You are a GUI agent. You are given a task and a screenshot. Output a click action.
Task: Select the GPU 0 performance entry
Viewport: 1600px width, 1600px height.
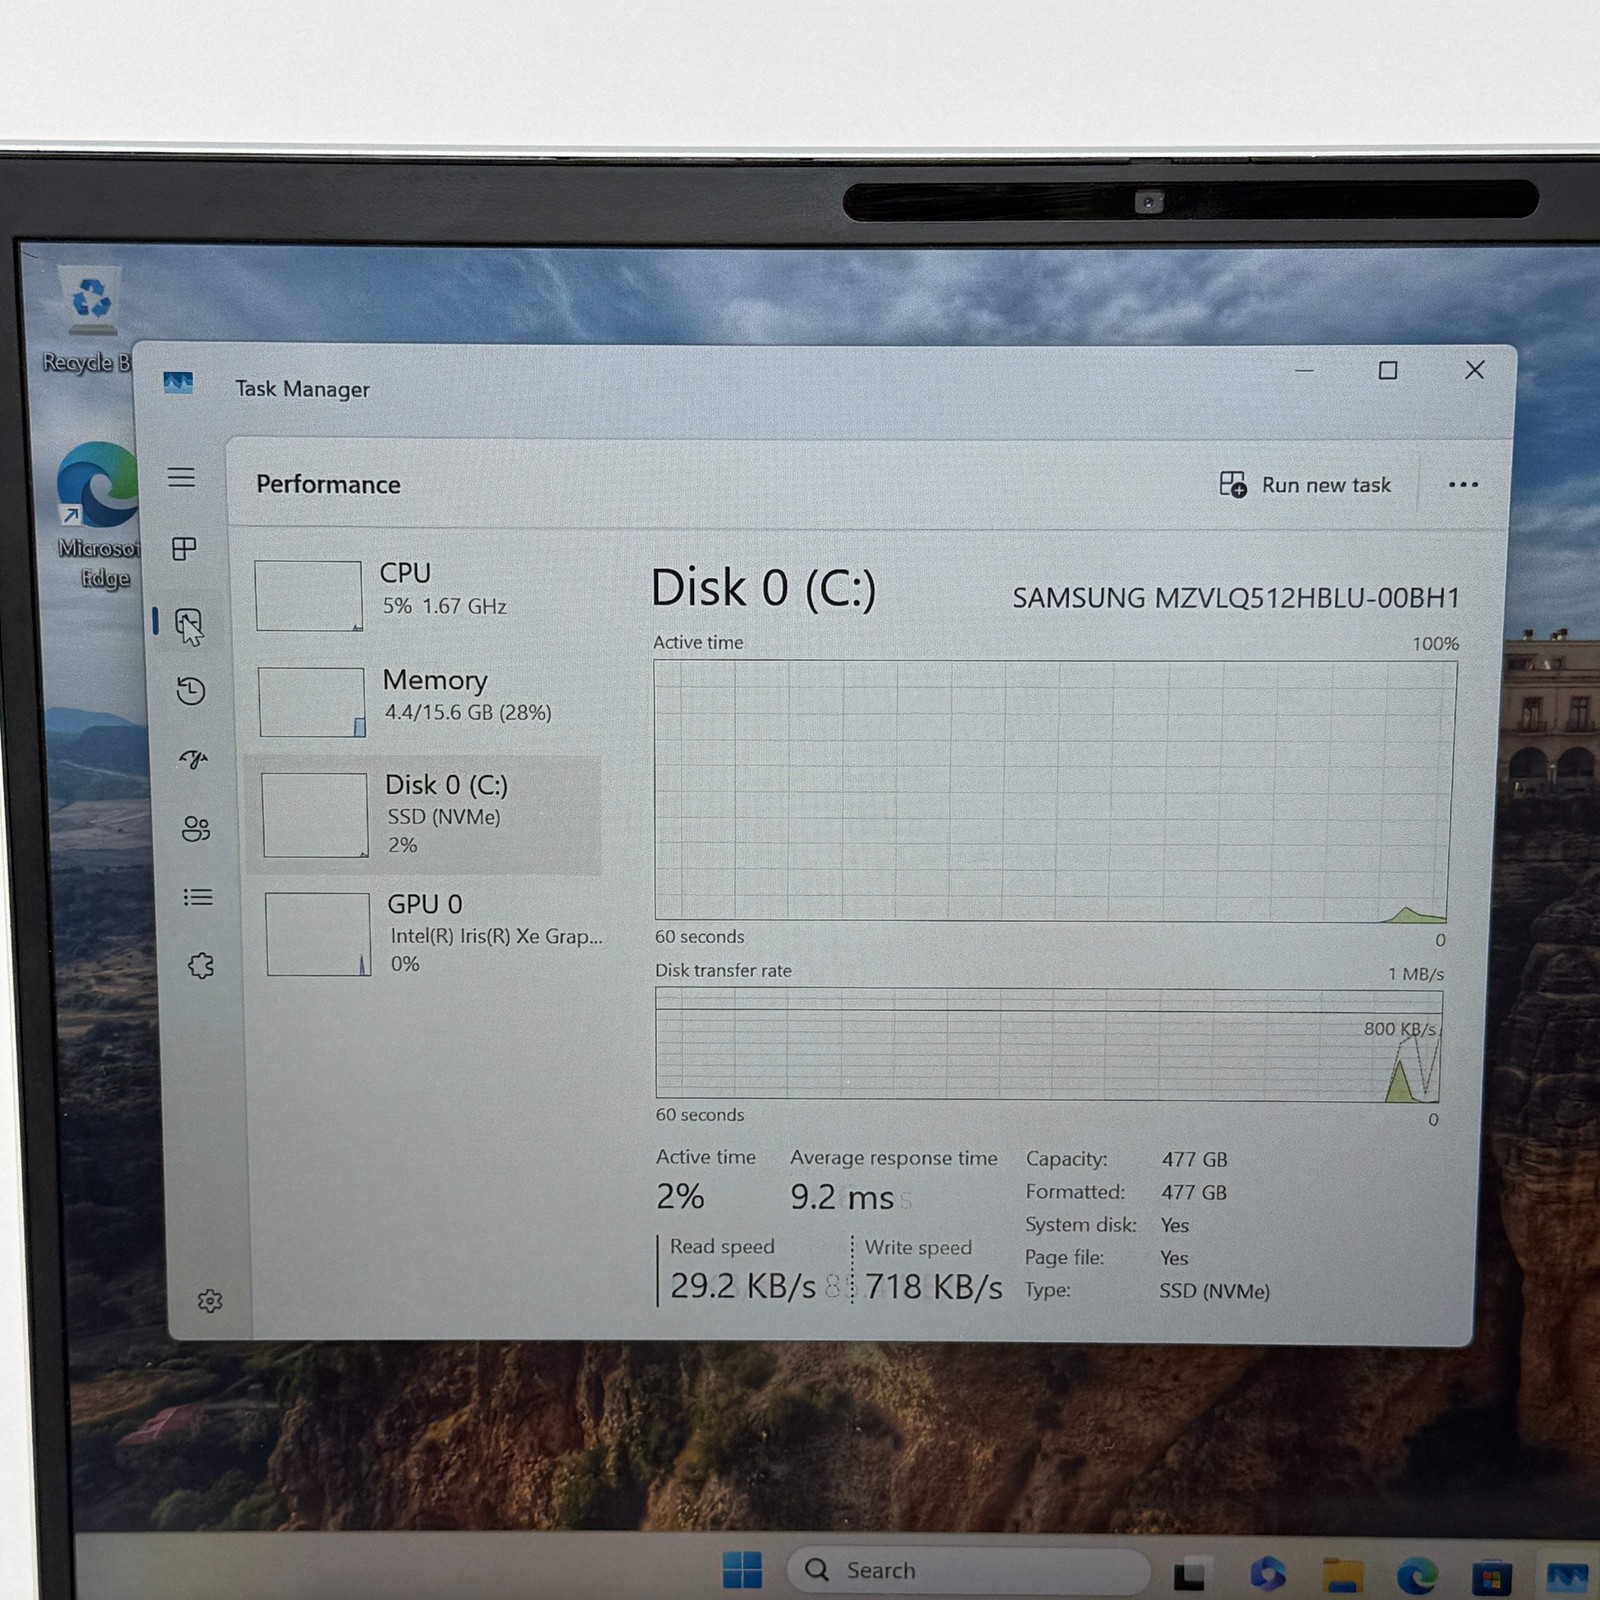coord(430,933)
